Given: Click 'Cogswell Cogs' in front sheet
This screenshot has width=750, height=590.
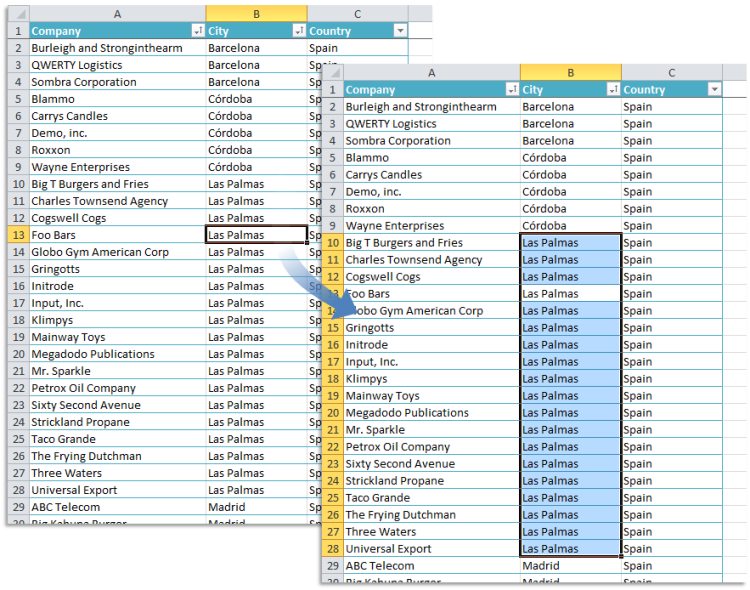Looking at the screenshot, I should point(431,277).
